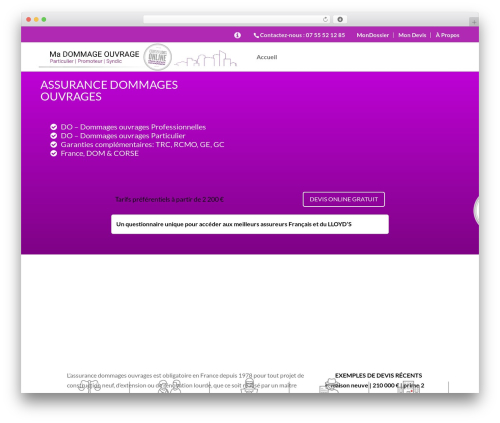Select the Accueil menu item
This screenshot has height=423, width=500.
tap(267, 57)
